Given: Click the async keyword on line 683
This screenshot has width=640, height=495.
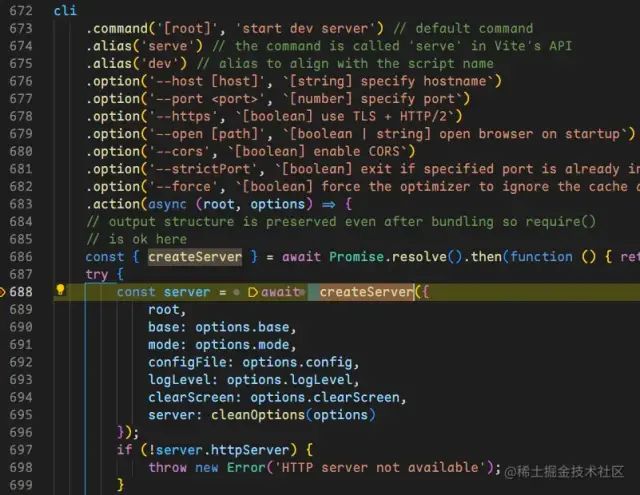Looking at the screenshot, I should (x=167, y=204).
